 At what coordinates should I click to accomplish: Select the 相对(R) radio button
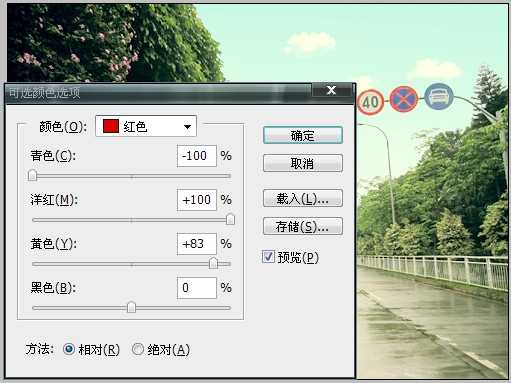[x=69, y=349]
